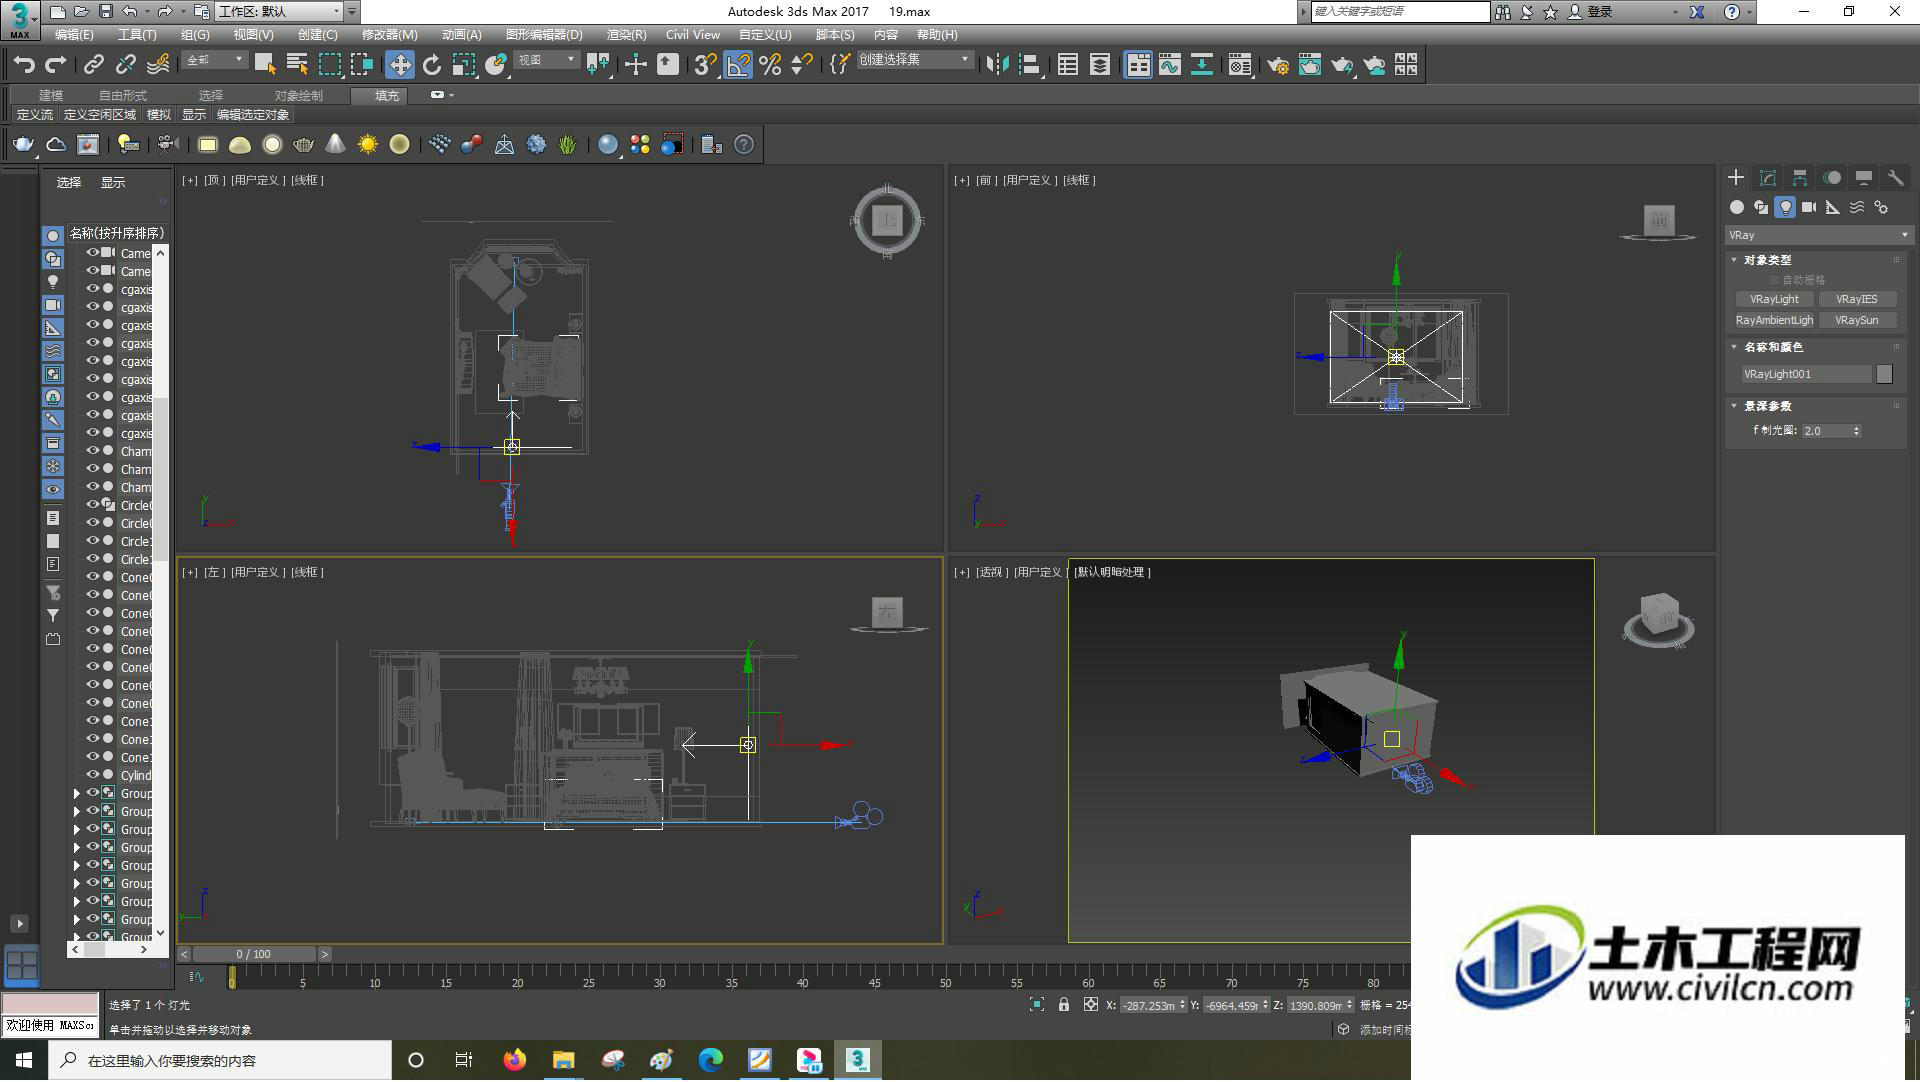Click the Render Production teapot icon
The height and width of the screenshot is (1082, 1920).
point(1342,65)
